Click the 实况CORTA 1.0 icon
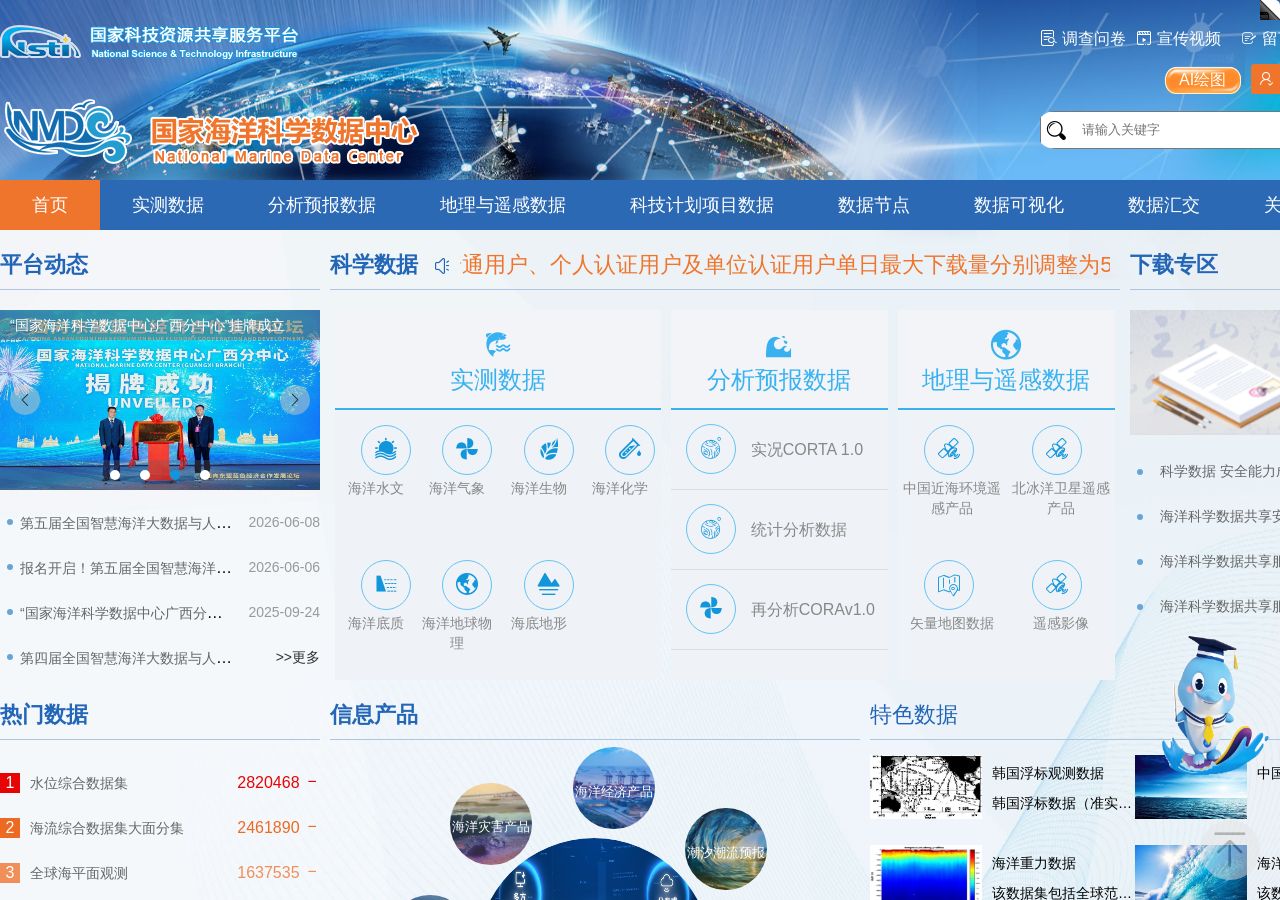 (711, 449)
